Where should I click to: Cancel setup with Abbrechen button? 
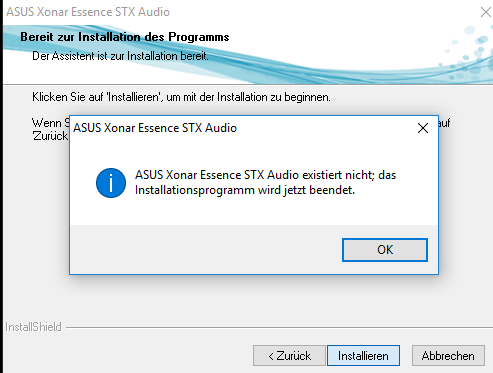(448, 356)
